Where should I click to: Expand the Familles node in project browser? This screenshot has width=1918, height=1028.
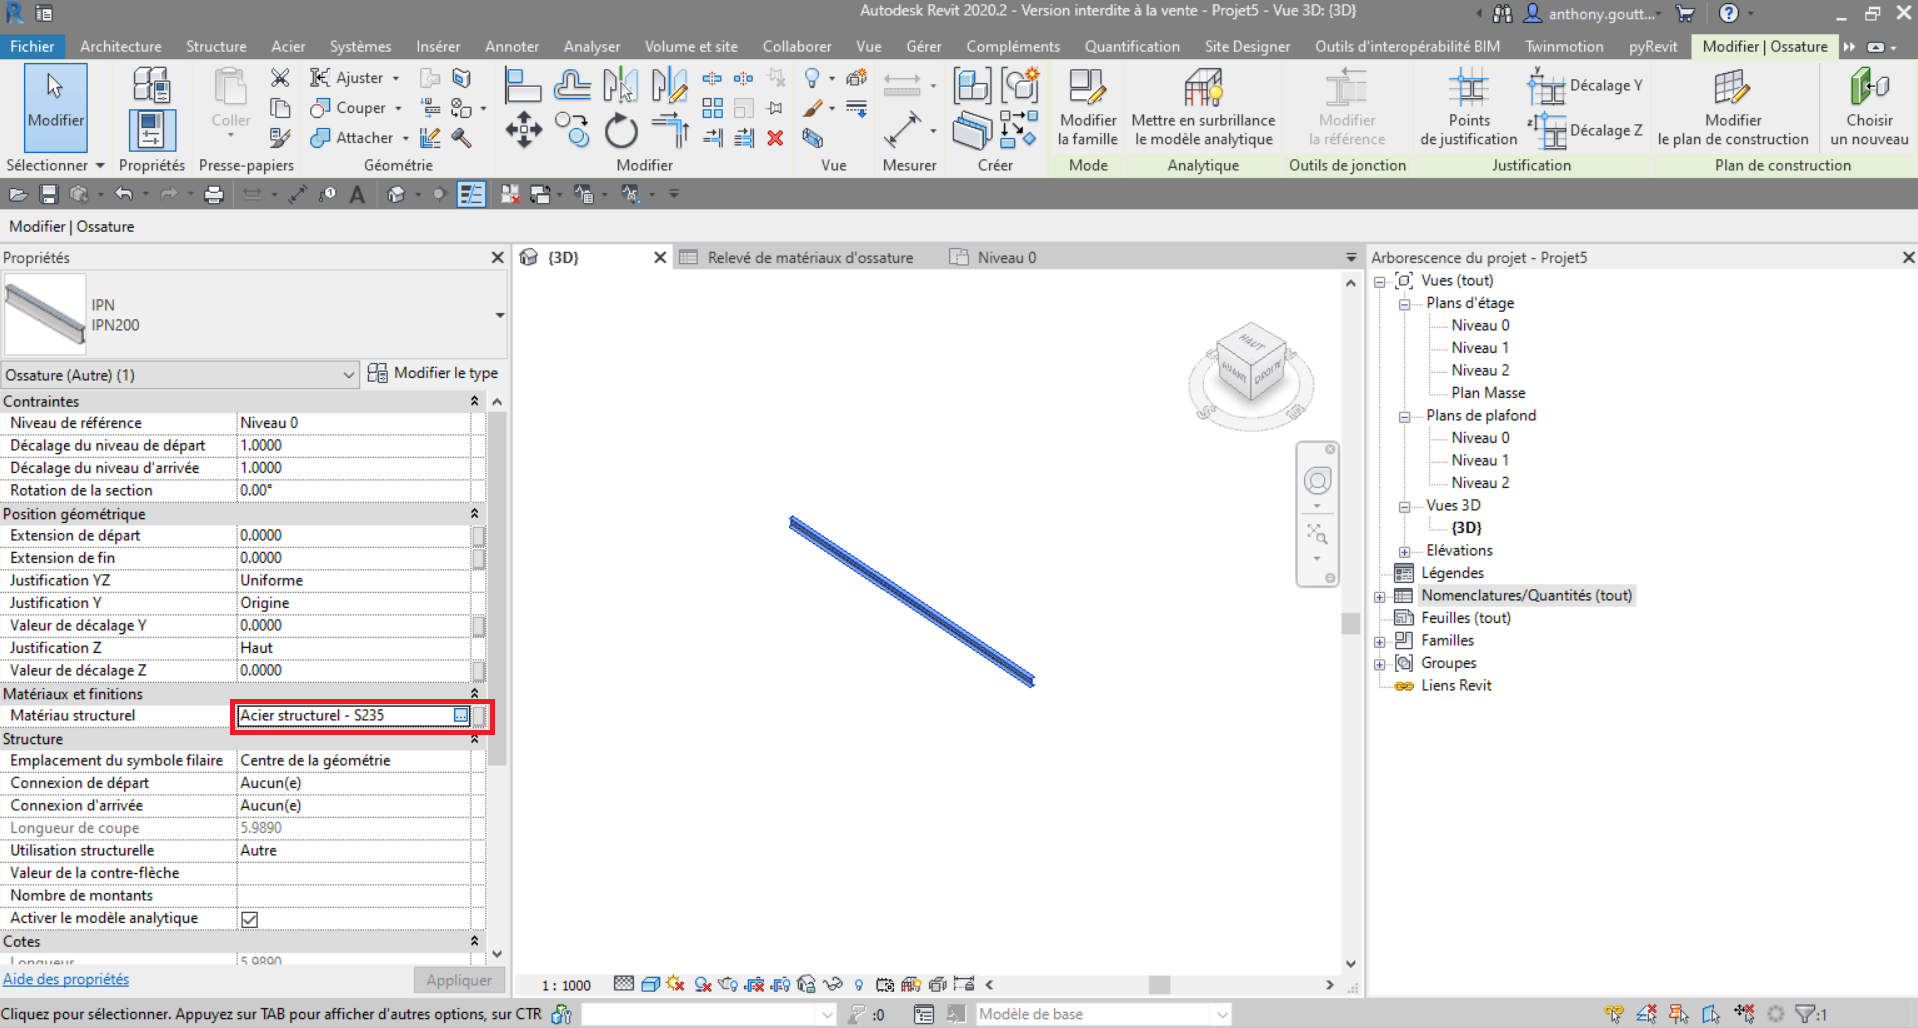(x=1380, y=641)
